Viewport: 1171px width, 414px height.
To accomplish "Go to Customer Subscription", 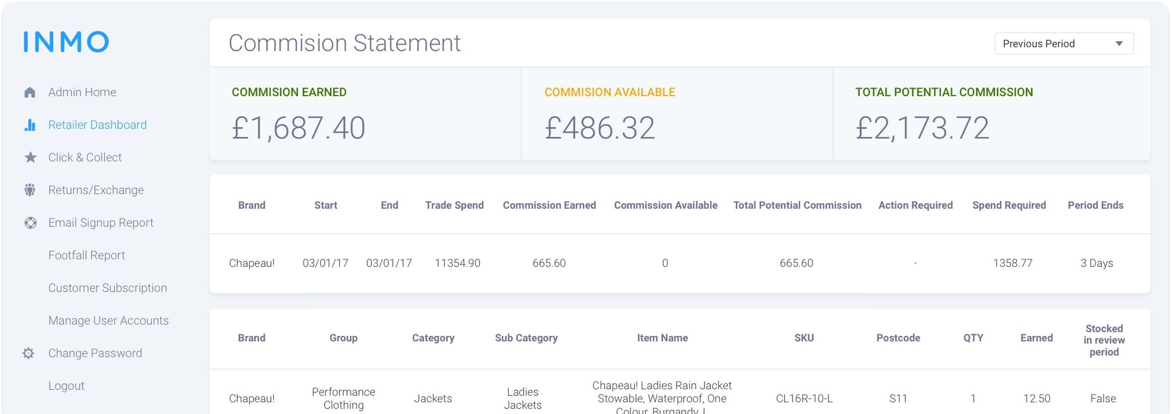I will [107, 288].
